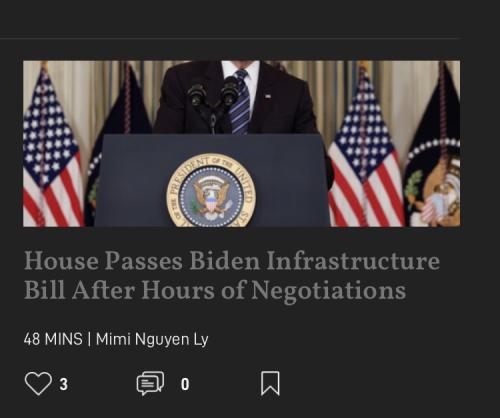Click the 48 MINS timestamp
This screenshot has height=418, width=500.
tap(53, 339)
